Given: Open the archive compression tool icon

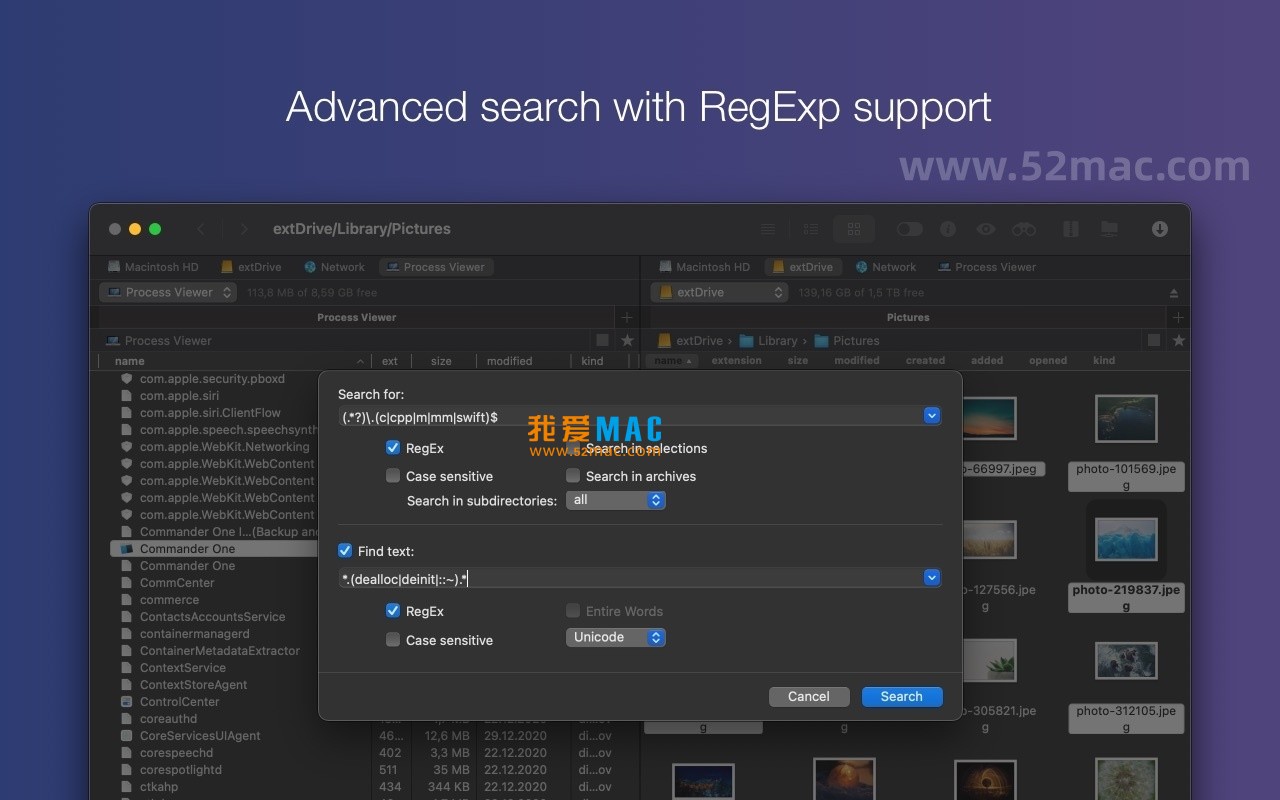Looking at the screenshot, I should [1070, 228].
